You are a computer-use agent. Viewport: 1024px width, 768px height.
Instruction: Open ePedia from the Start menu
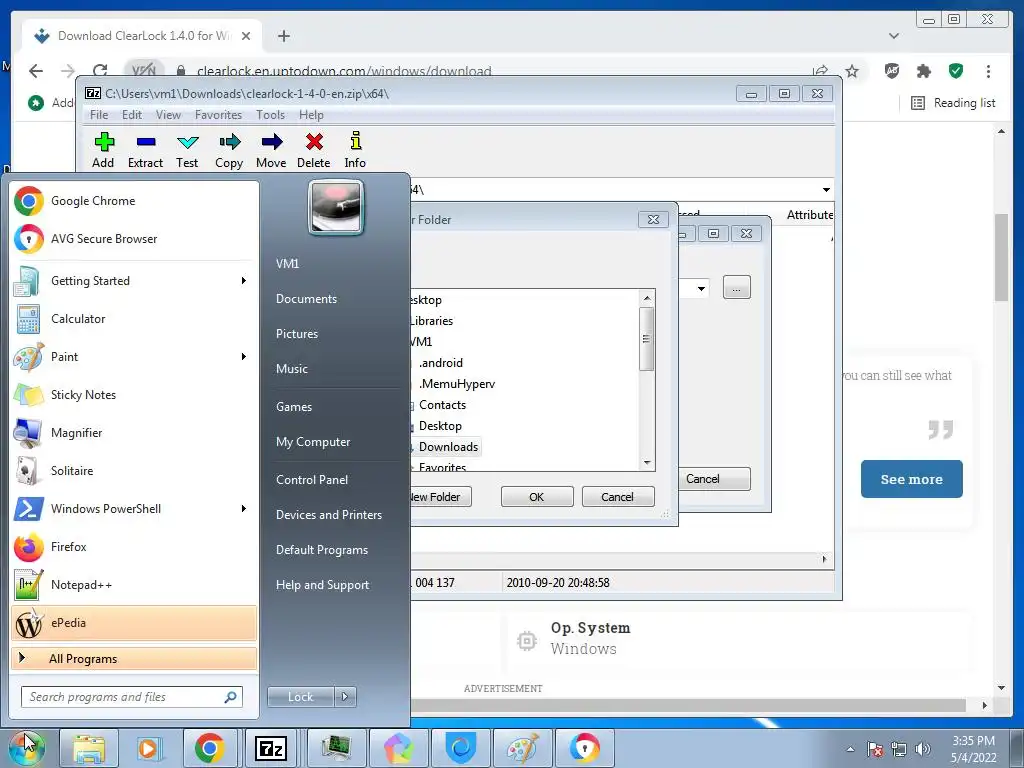[134, 623]
